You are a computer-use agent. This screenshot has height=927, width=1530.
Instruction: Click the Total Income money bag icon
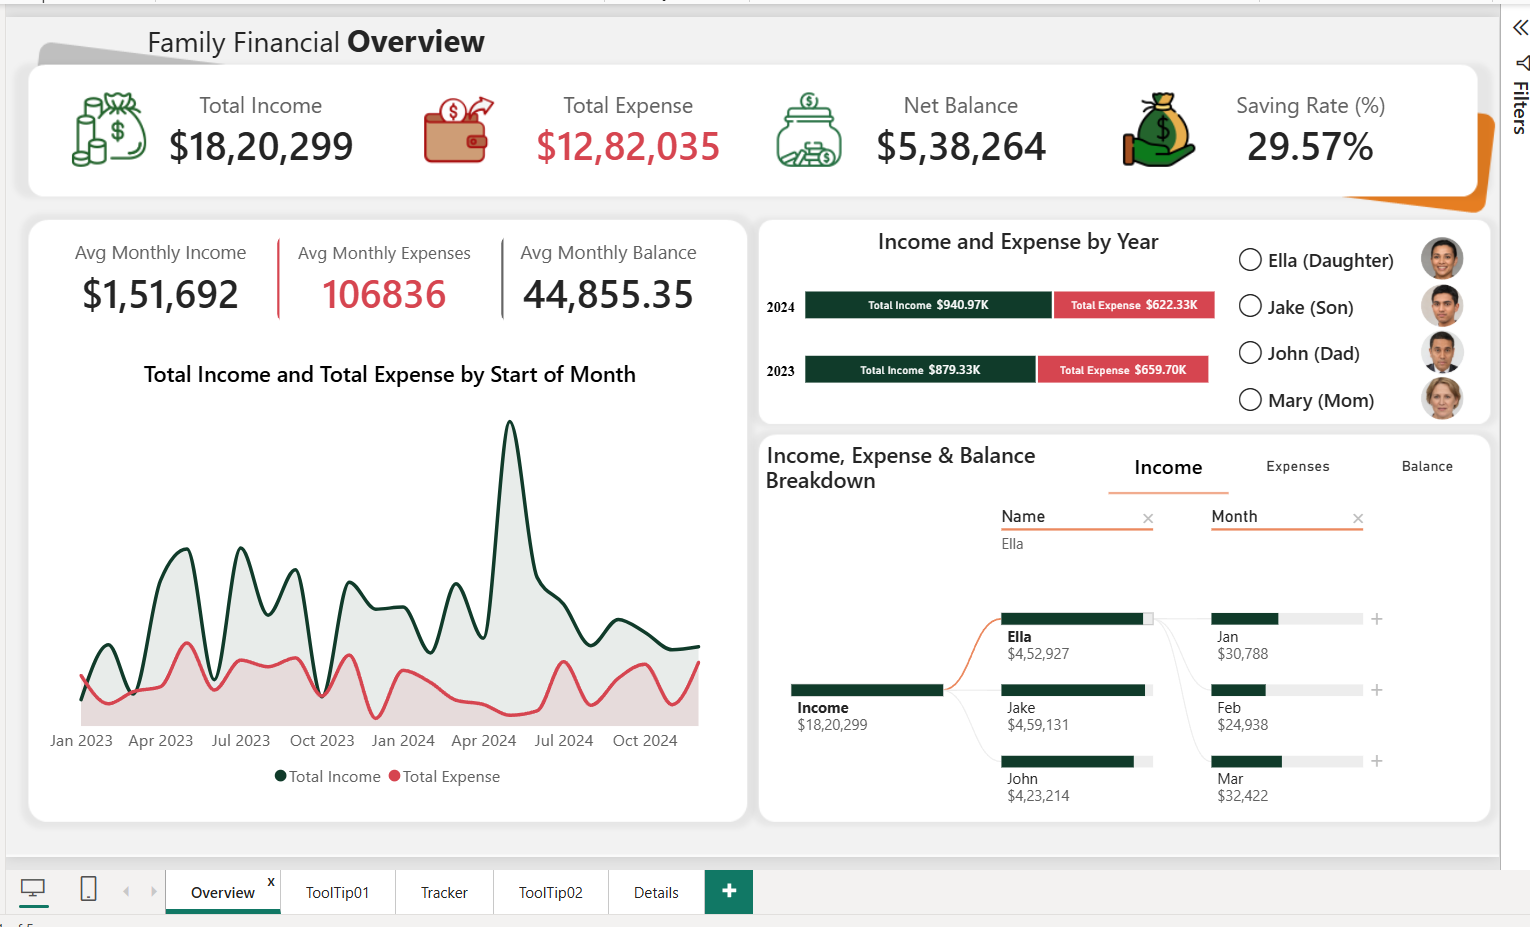point(110,130)
